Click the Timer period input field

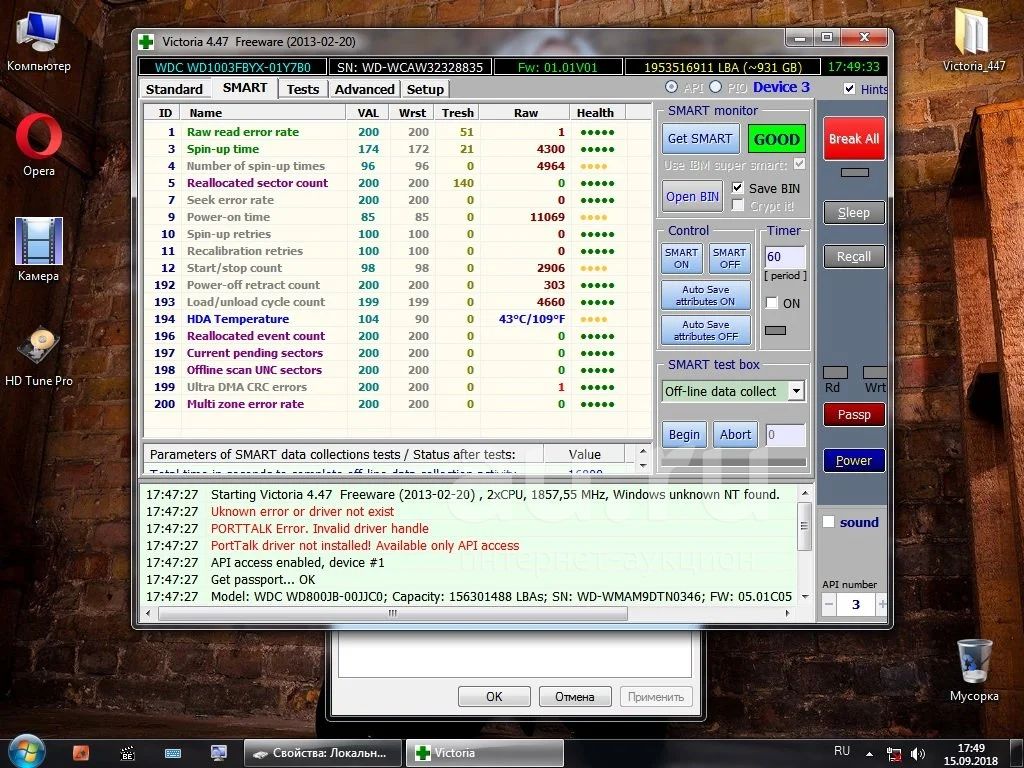(785, 257)
